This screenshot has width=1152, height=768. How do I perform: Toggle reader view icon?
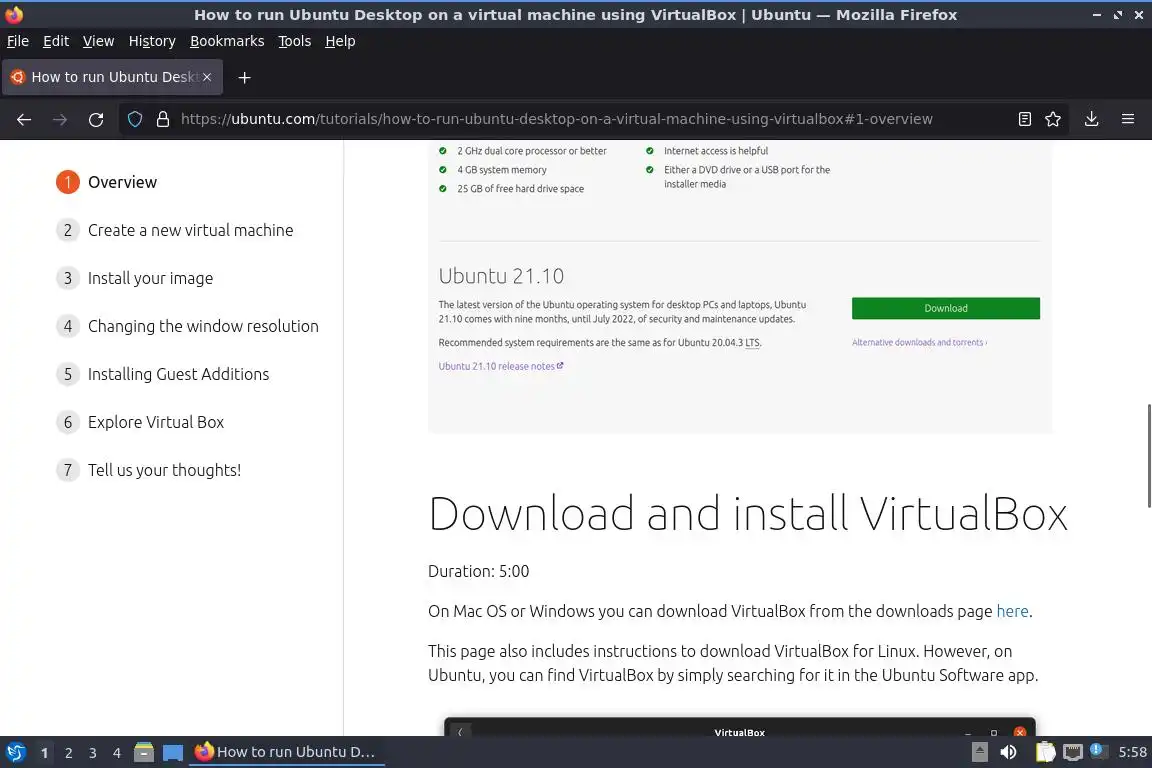(1025, 119)
